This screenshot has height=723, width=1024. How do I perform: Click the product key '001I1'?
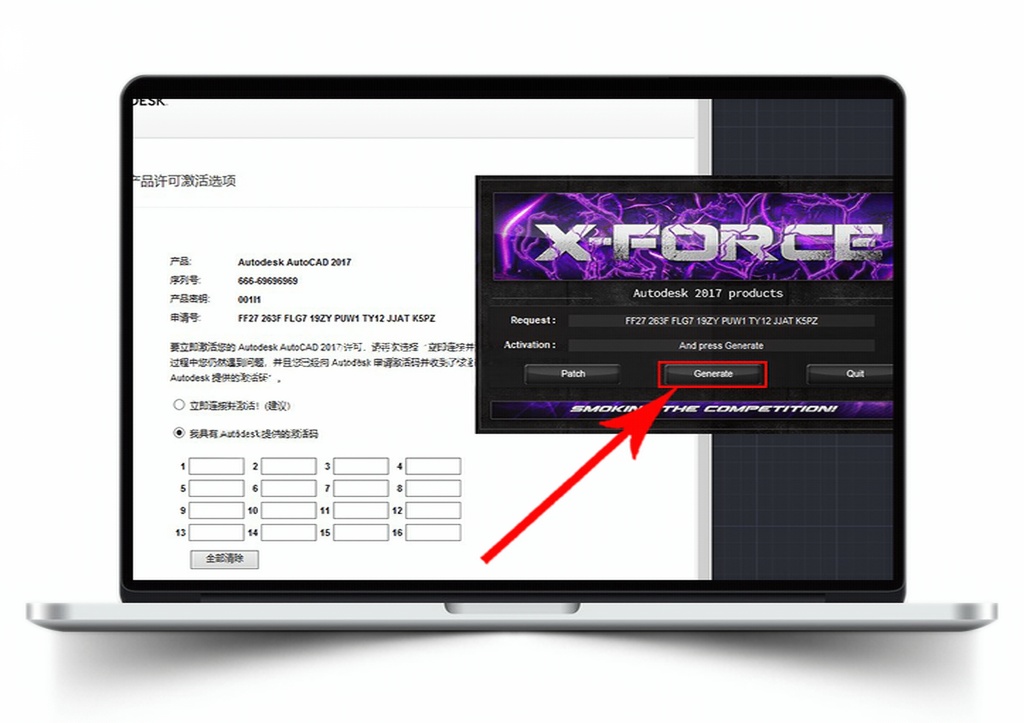coord(249,300)
